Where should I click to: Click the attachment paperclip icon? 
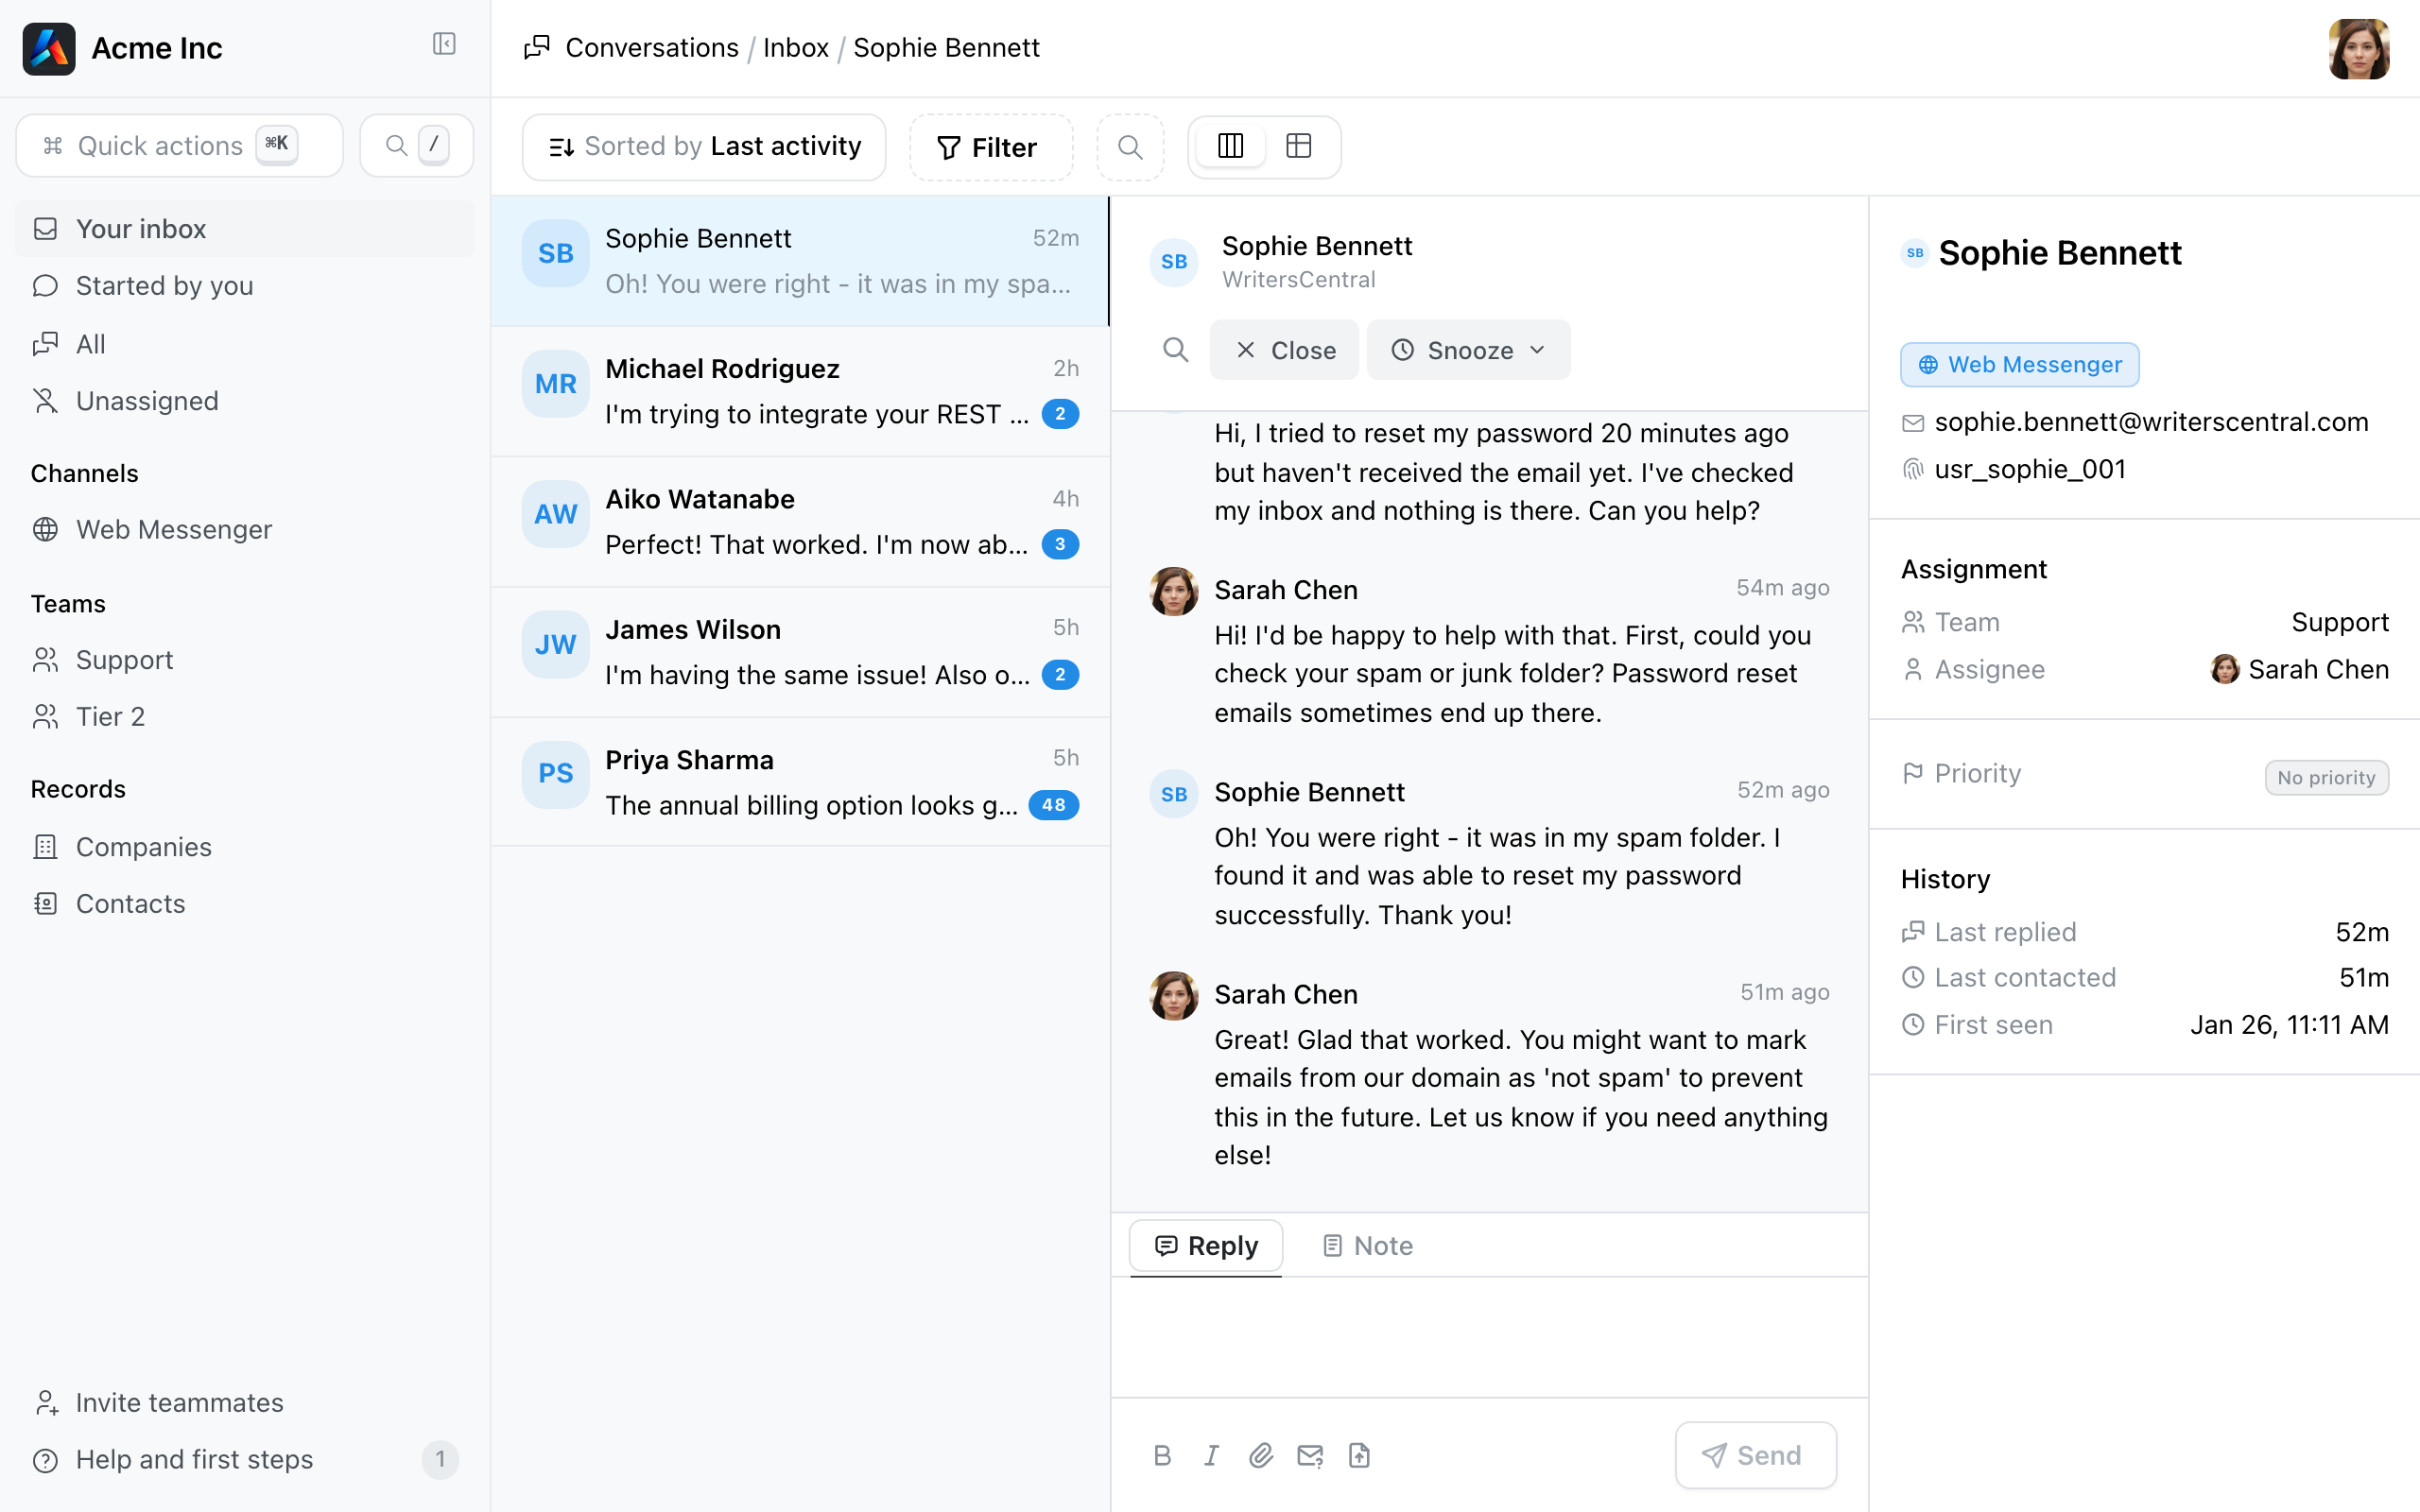[1260, 1455]
